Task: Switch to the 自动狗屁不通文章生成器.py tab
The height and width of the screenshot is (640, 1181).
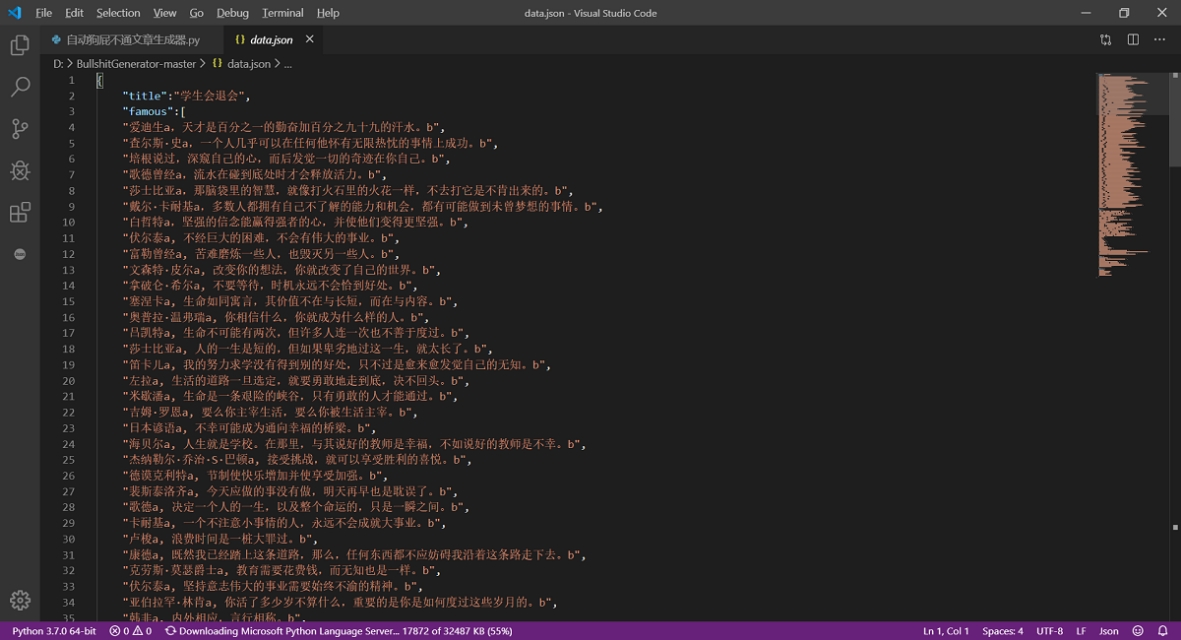Action: 132,40
